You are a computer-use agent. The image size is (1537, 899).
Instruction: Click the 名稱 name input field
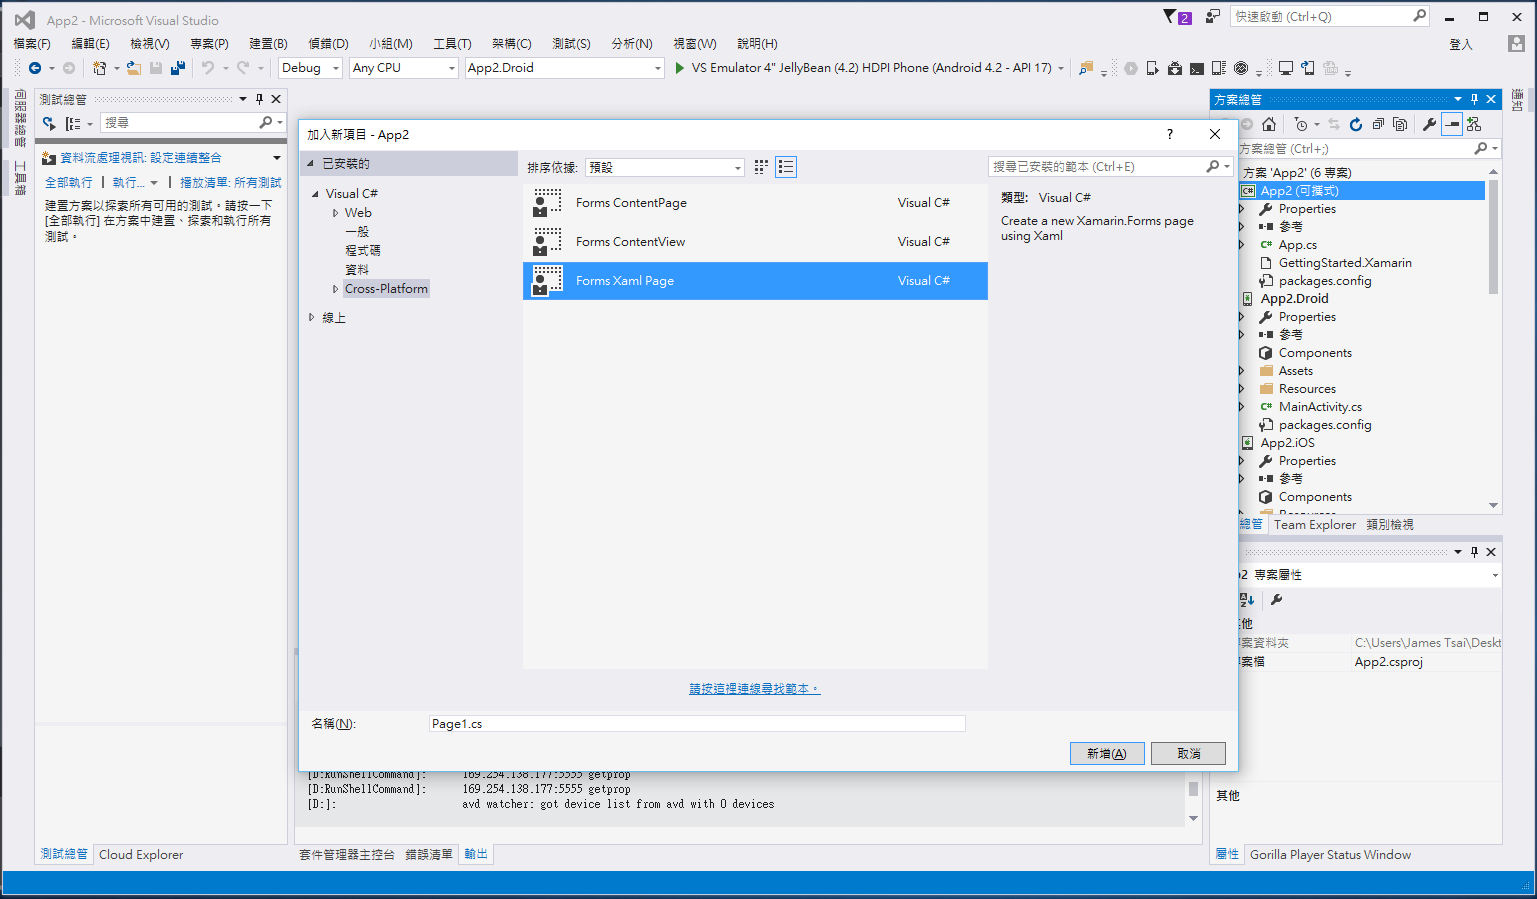tap(697, 724)
